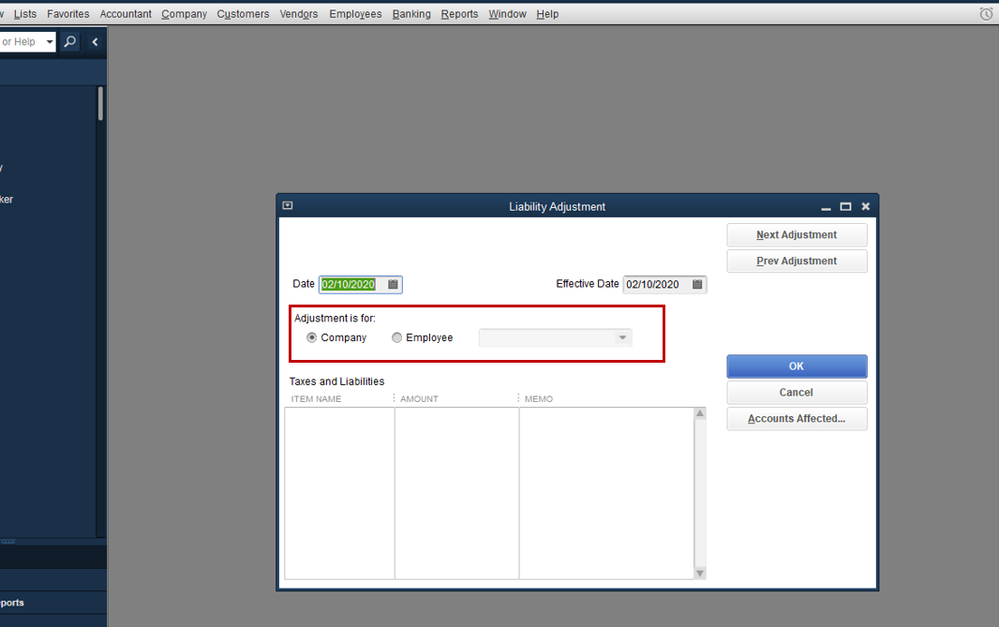Click the AMOUNT column header
The height and width of the screenshot is (627, 999).
click(419, 399)
